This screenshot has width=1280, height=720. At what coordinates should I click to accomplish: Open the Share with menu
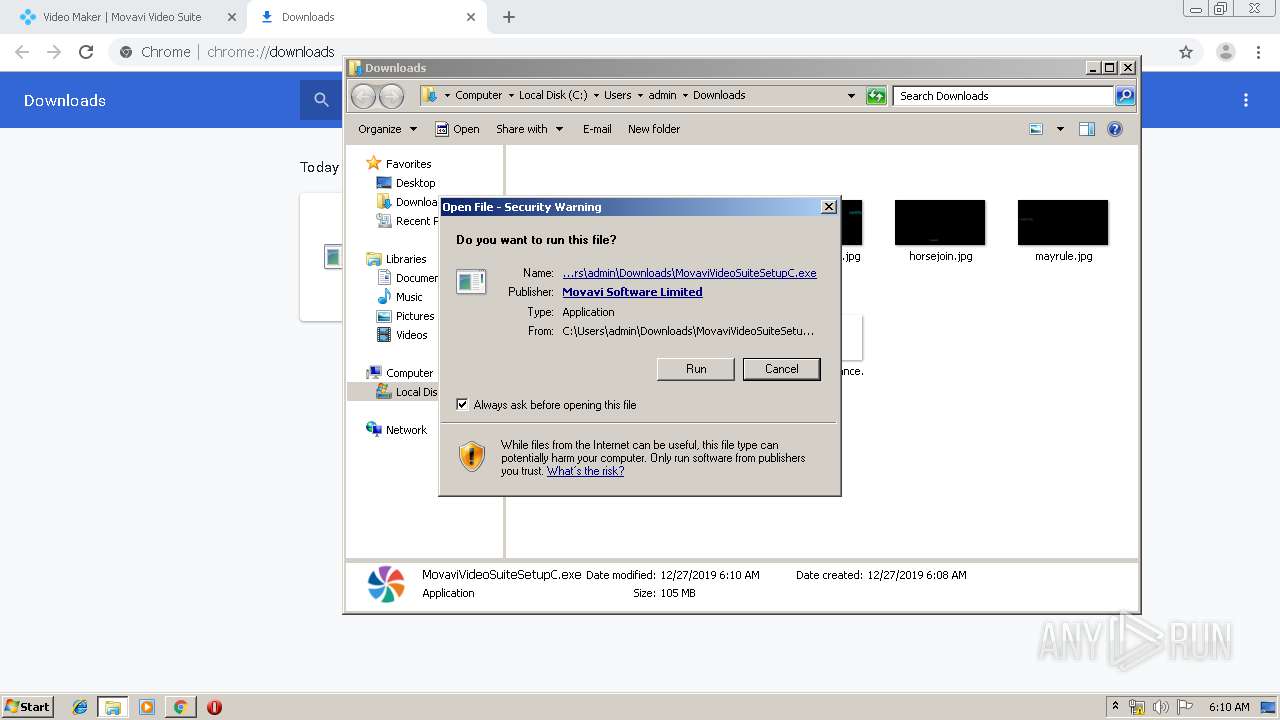(530, 129)
